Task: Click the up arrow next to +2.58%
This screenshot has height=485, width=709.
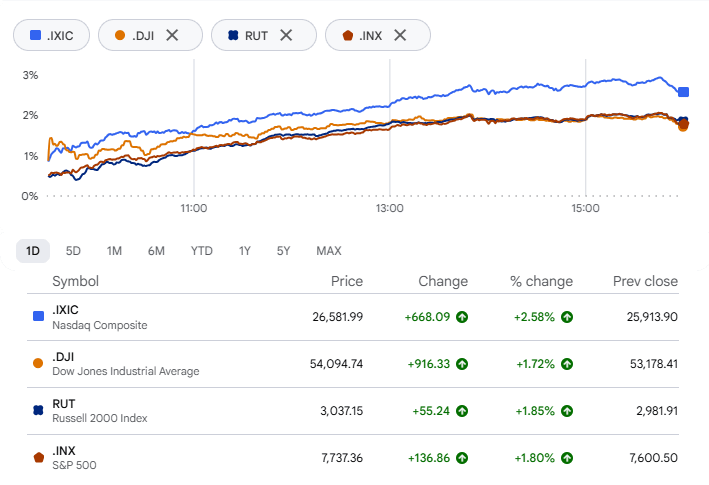Action: tap(567, 317)
